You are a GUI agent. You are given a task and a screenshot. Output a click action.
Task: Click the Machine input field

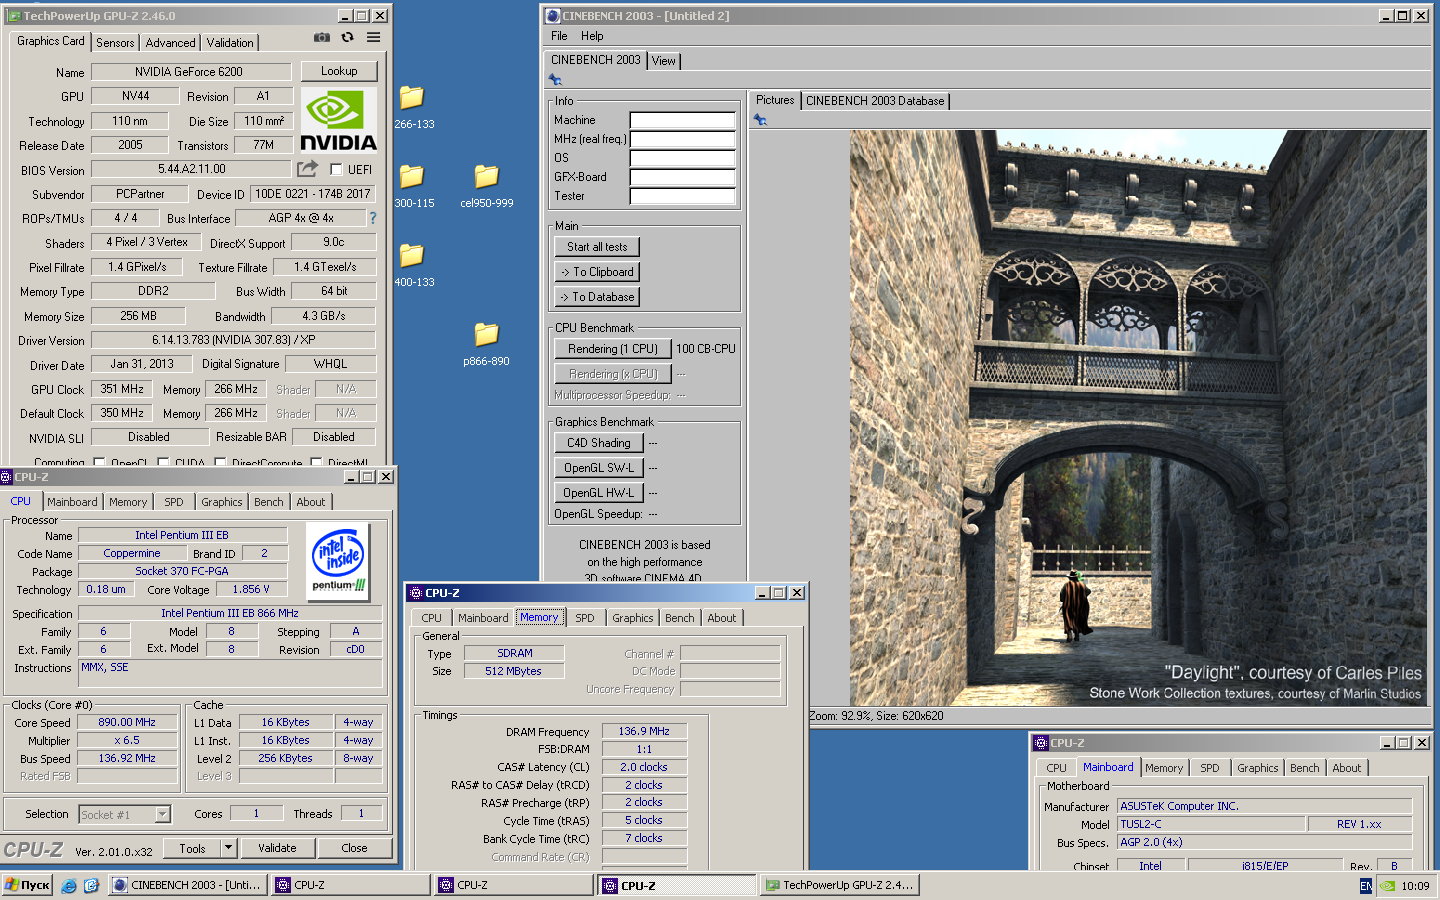coord(682,120)
